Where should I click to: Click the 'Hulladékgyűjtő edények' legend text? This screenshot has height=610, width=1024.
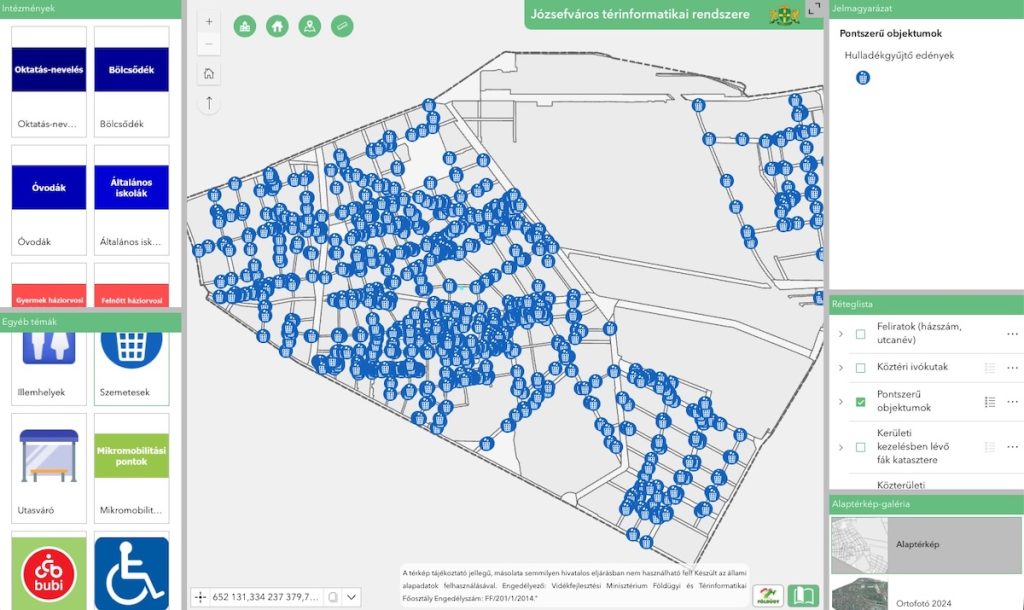click(899, 56)
